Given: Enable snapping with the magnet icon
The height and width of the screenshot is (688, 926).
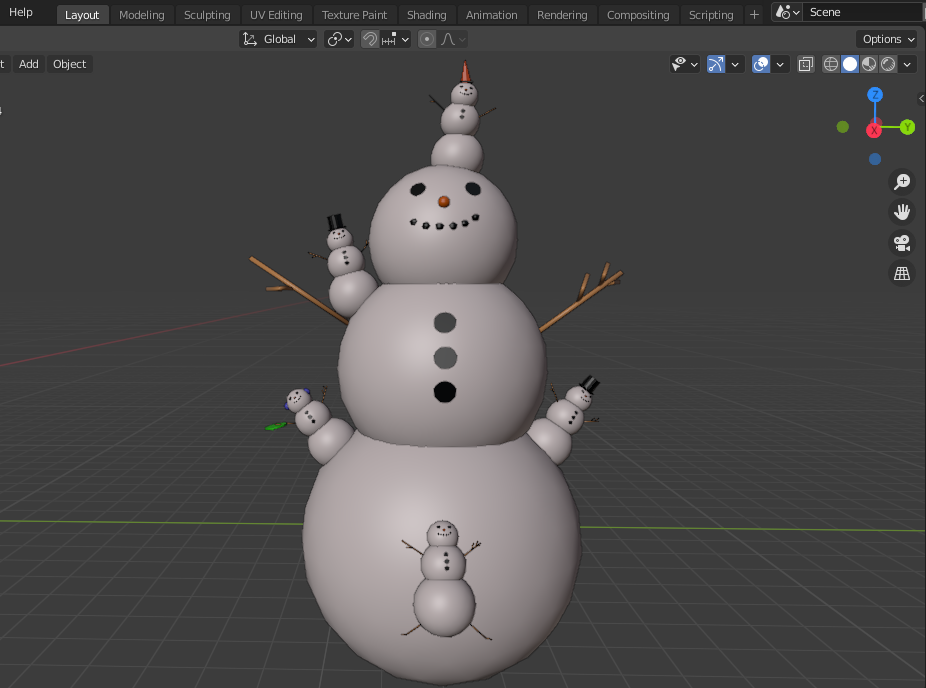Looking at the screenshot, I should click(369, 38).
